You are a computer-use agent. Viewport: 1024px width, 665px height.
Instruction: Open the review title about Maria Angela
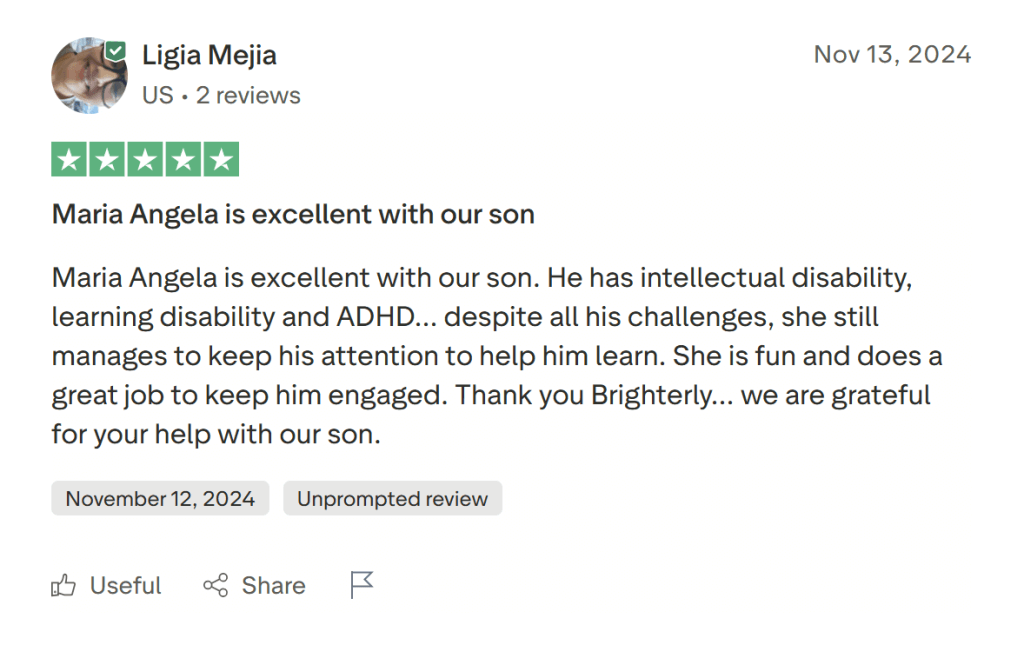(293, 214)
